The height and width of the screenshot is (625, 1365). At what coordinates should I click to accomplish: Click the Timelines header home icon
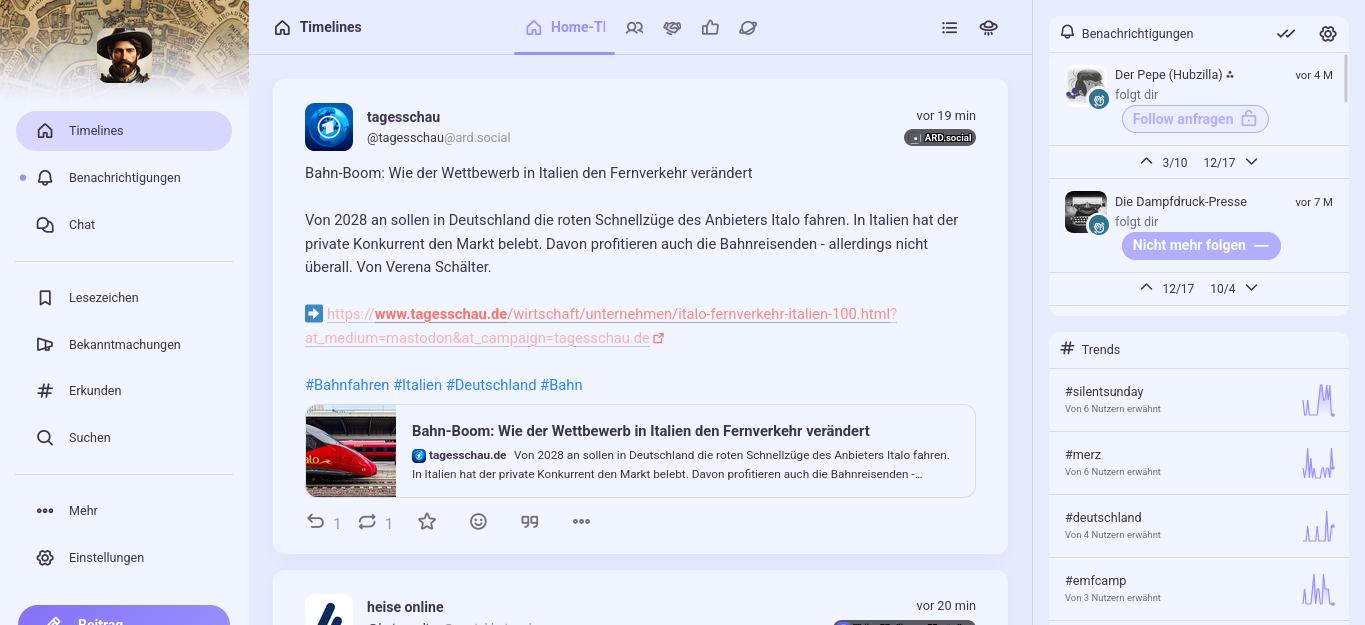282,28
